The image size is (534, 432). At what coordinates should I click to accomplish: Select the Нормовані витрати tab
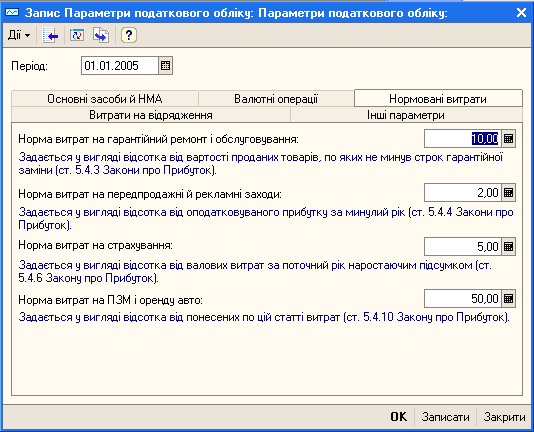(438, 99)
